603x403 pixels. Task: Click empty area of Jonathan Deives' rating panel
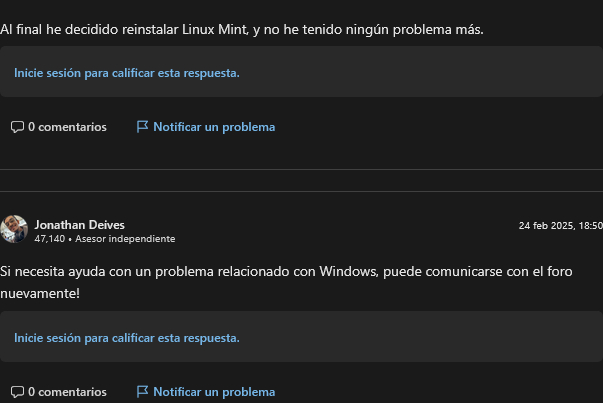click(x=420, y=338)
